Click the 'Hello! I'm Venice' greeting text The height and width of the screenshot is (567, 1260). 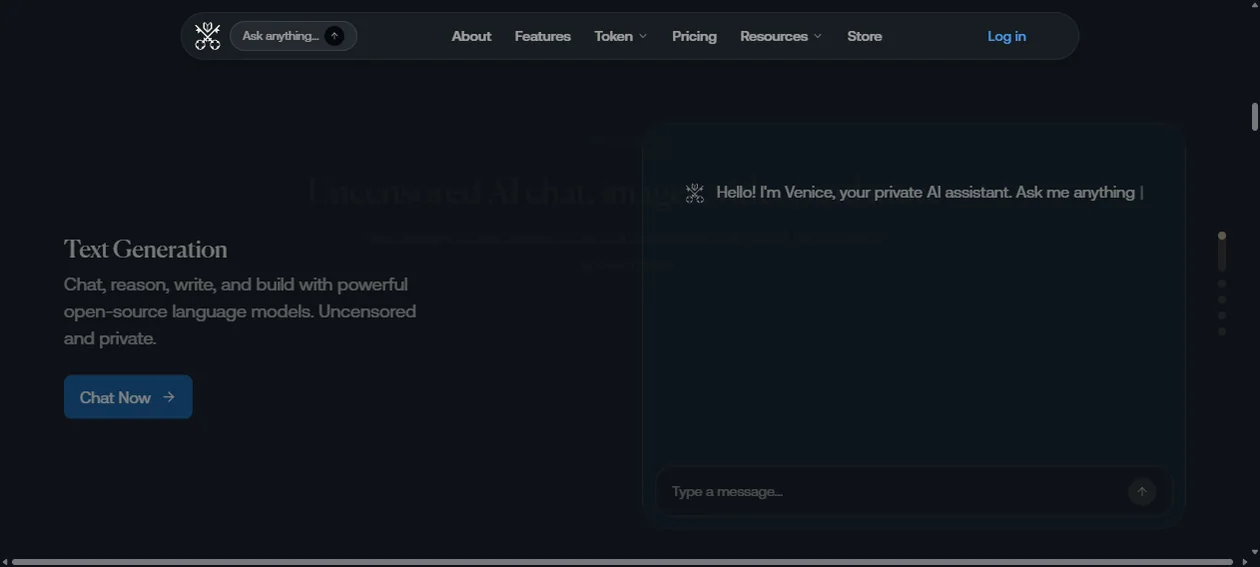click(926, 192)
